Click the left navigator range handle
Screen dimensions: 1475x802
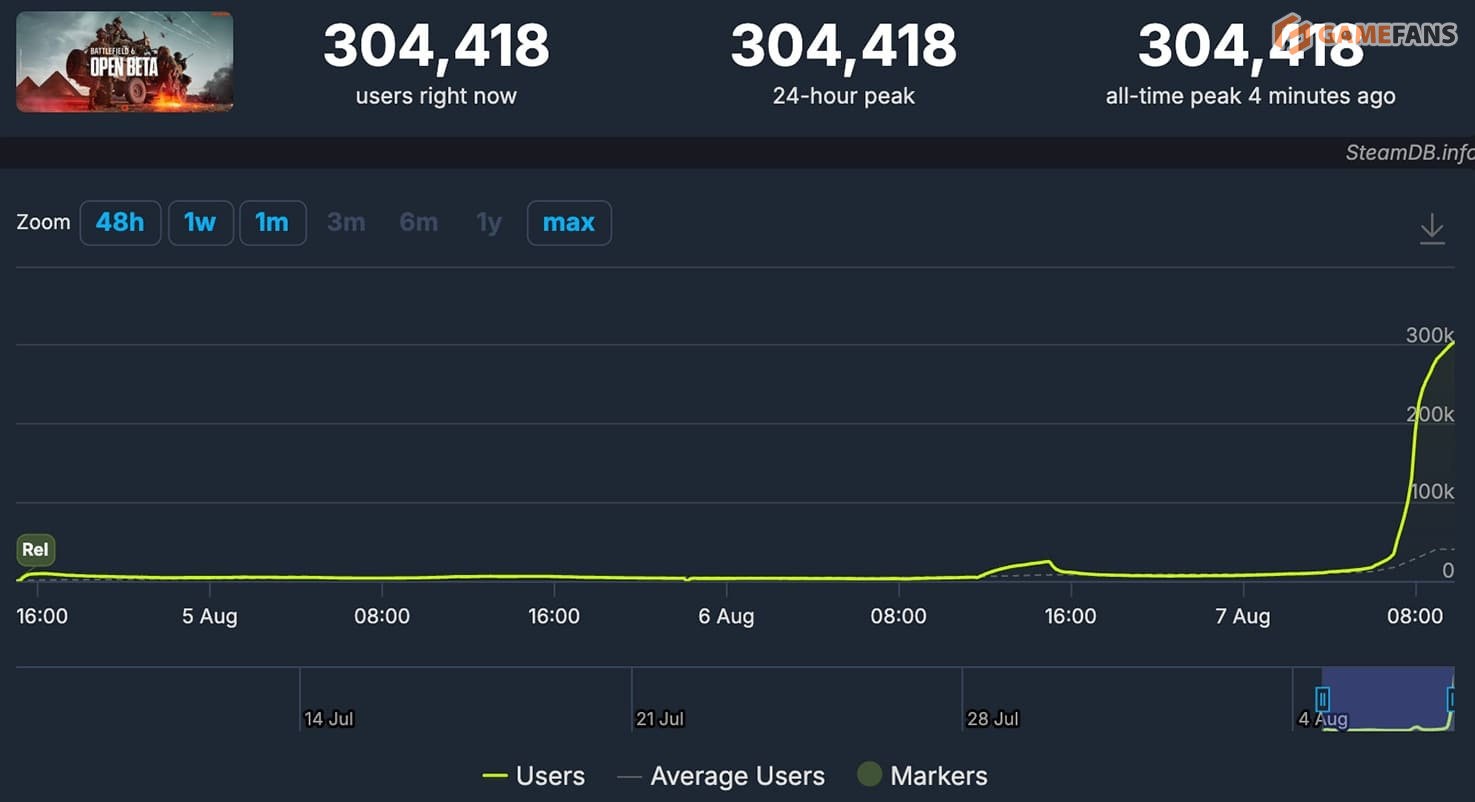[1323, 699]
